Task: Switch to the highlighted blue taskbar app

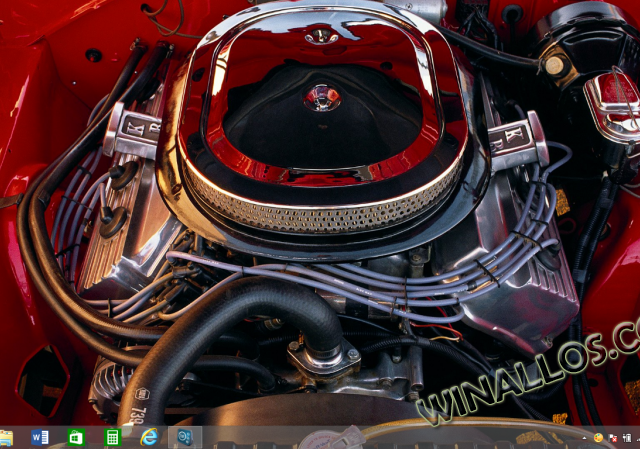Action: (x=185, y=438)
